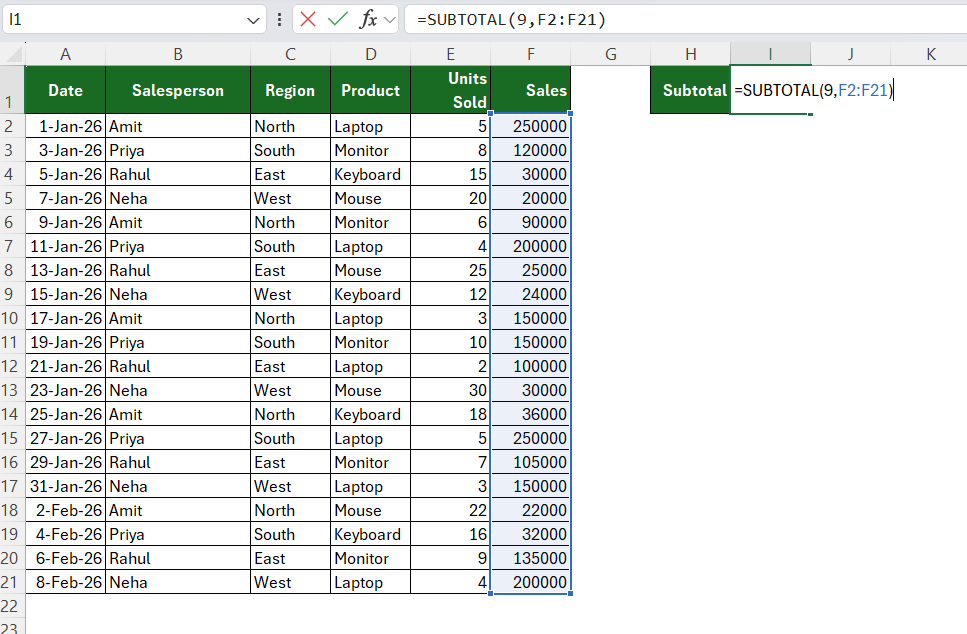
Task: Select the Sales value 24000
Action: tap(531, 294)
